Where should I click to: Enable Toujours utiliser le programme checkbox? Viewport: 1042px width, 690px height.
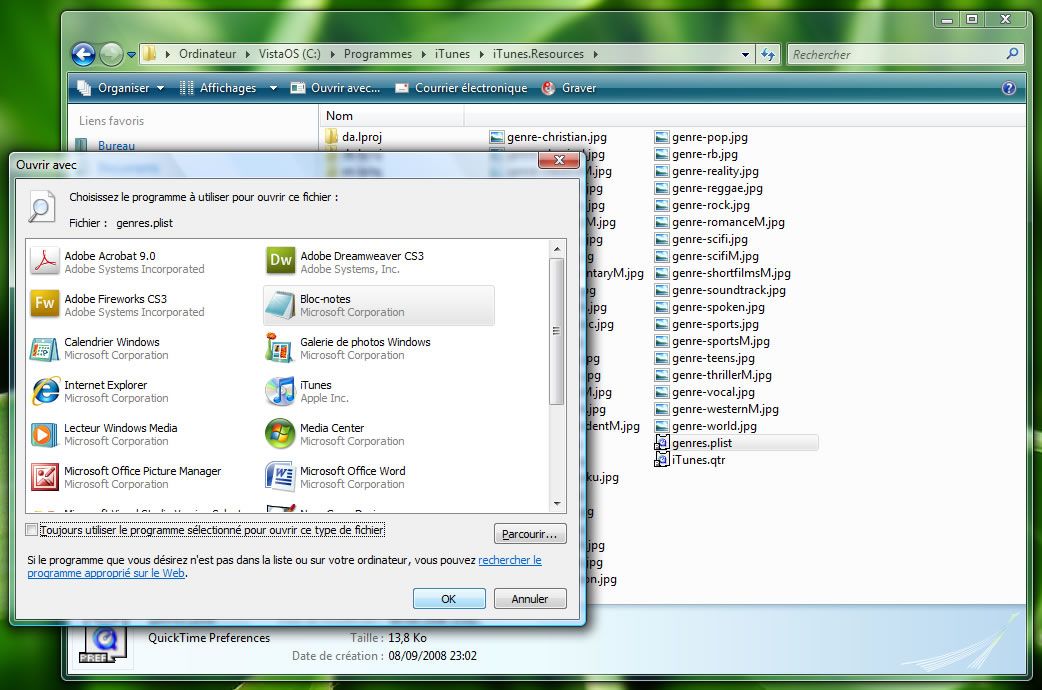[31, 530]
